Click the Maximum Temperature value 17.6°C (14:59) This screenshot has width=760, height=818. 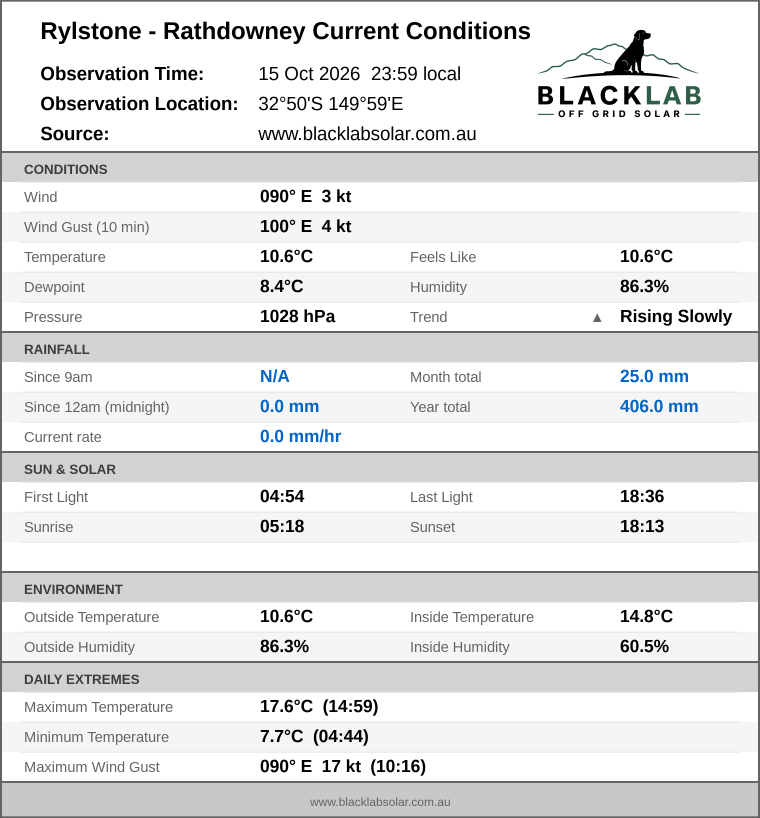(x=319, y=706)
